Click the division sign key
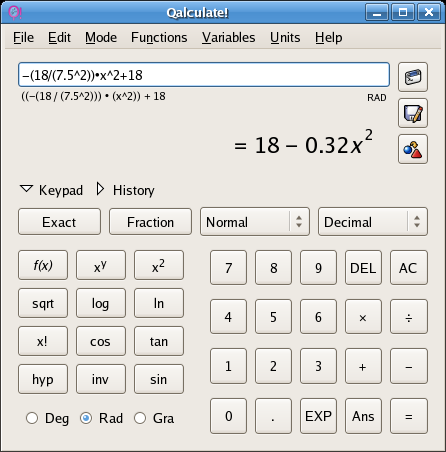 (x=409, y=317)
